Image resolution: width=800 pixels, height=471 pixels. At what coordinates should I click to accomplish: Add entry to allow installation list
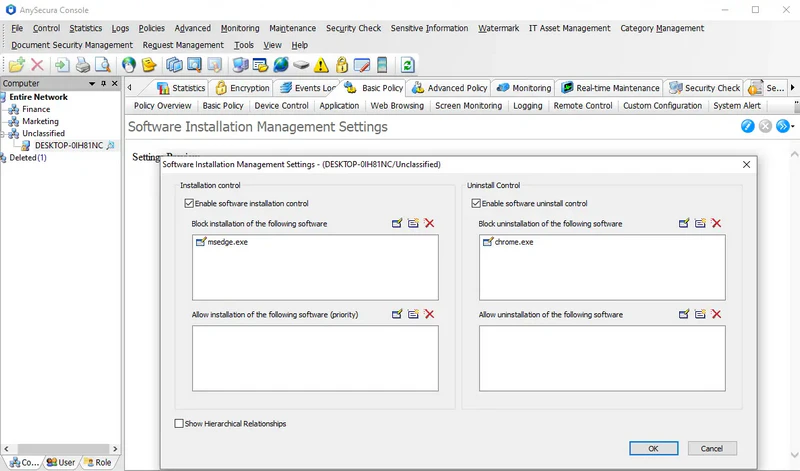(397, 314)
